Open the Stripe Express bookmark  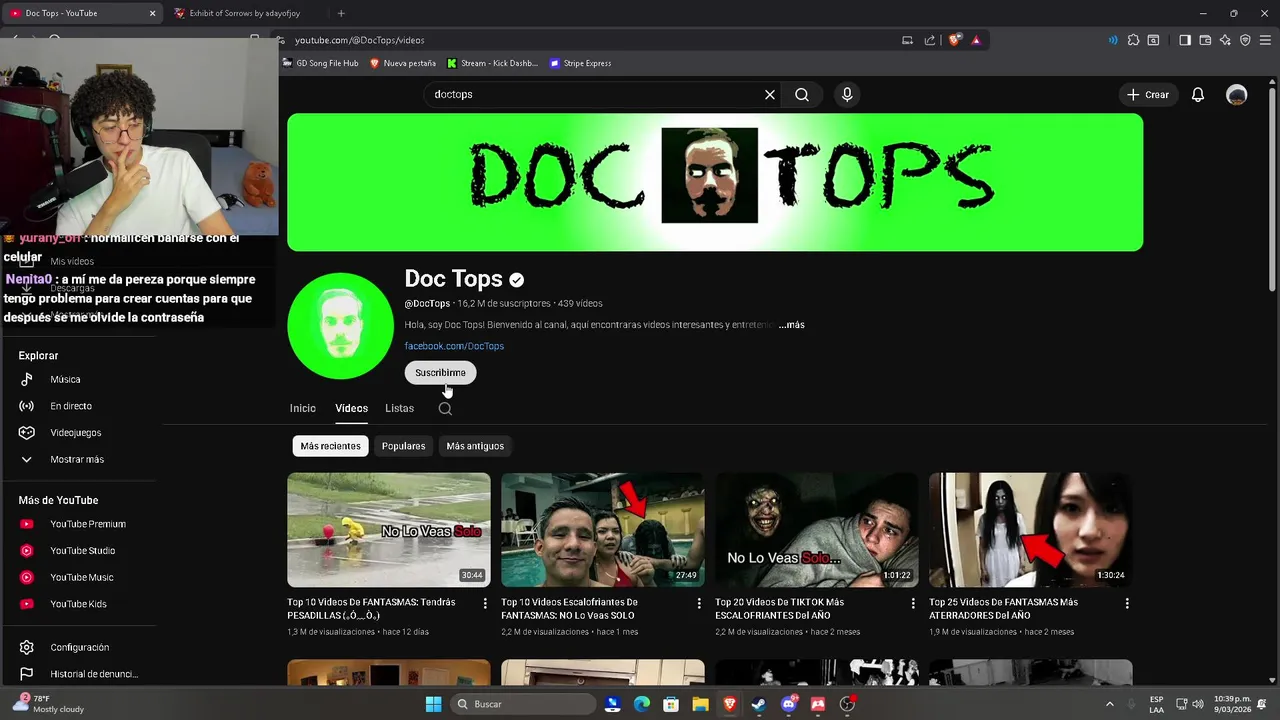point(580,63)
